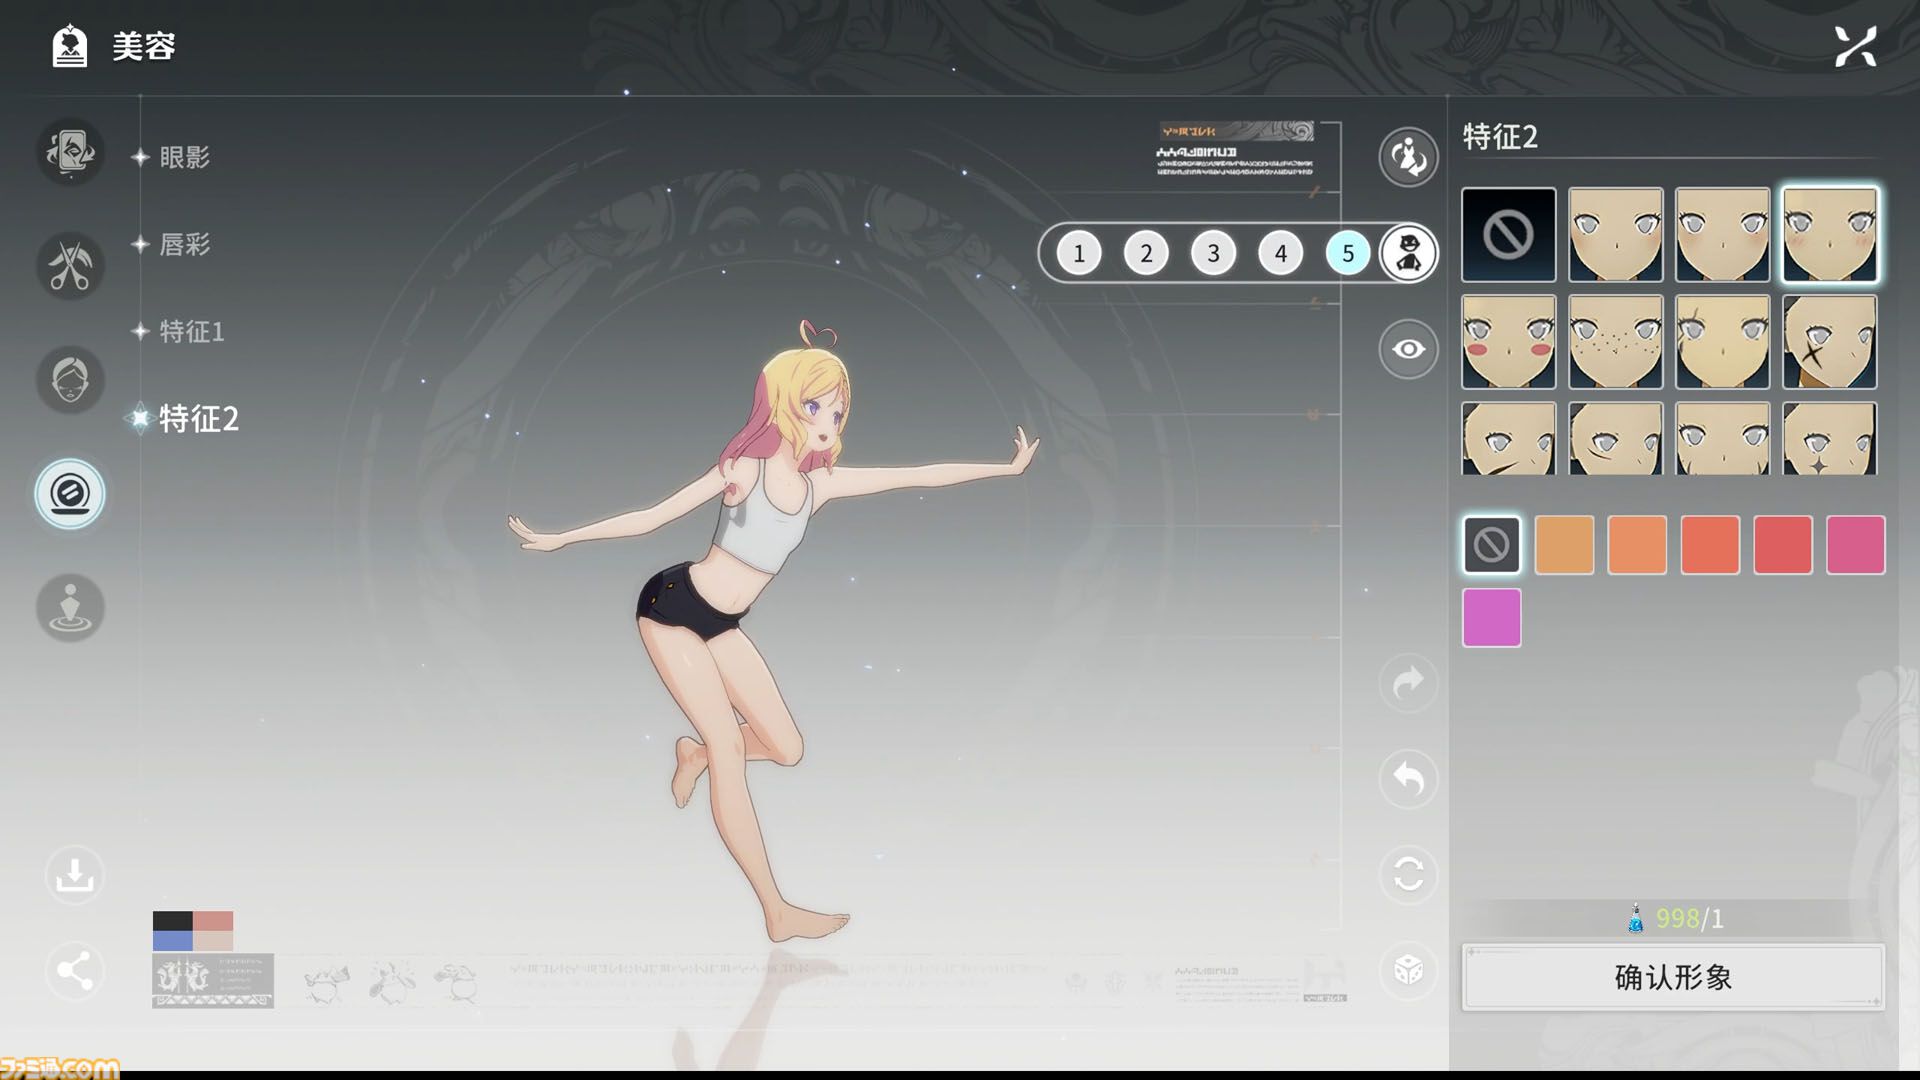The image size is (1920, 1080).
Task: Click the dice randomize button
Action: [x=1408, y=970]
